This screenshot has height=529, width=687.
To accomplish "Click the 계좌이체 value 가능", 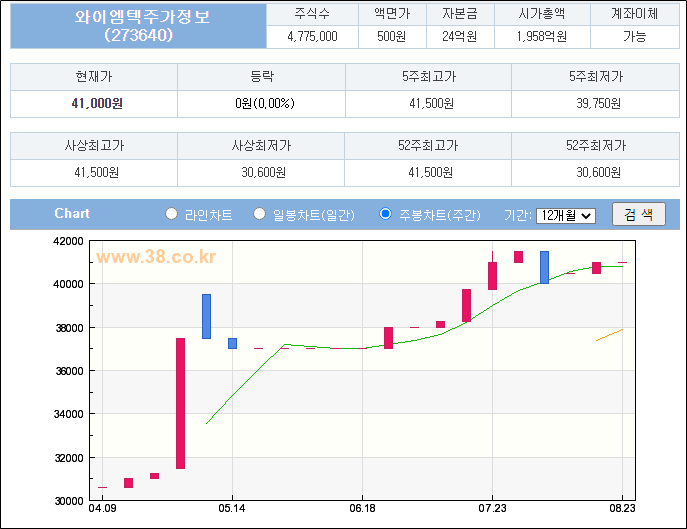I will click(634, 36).
